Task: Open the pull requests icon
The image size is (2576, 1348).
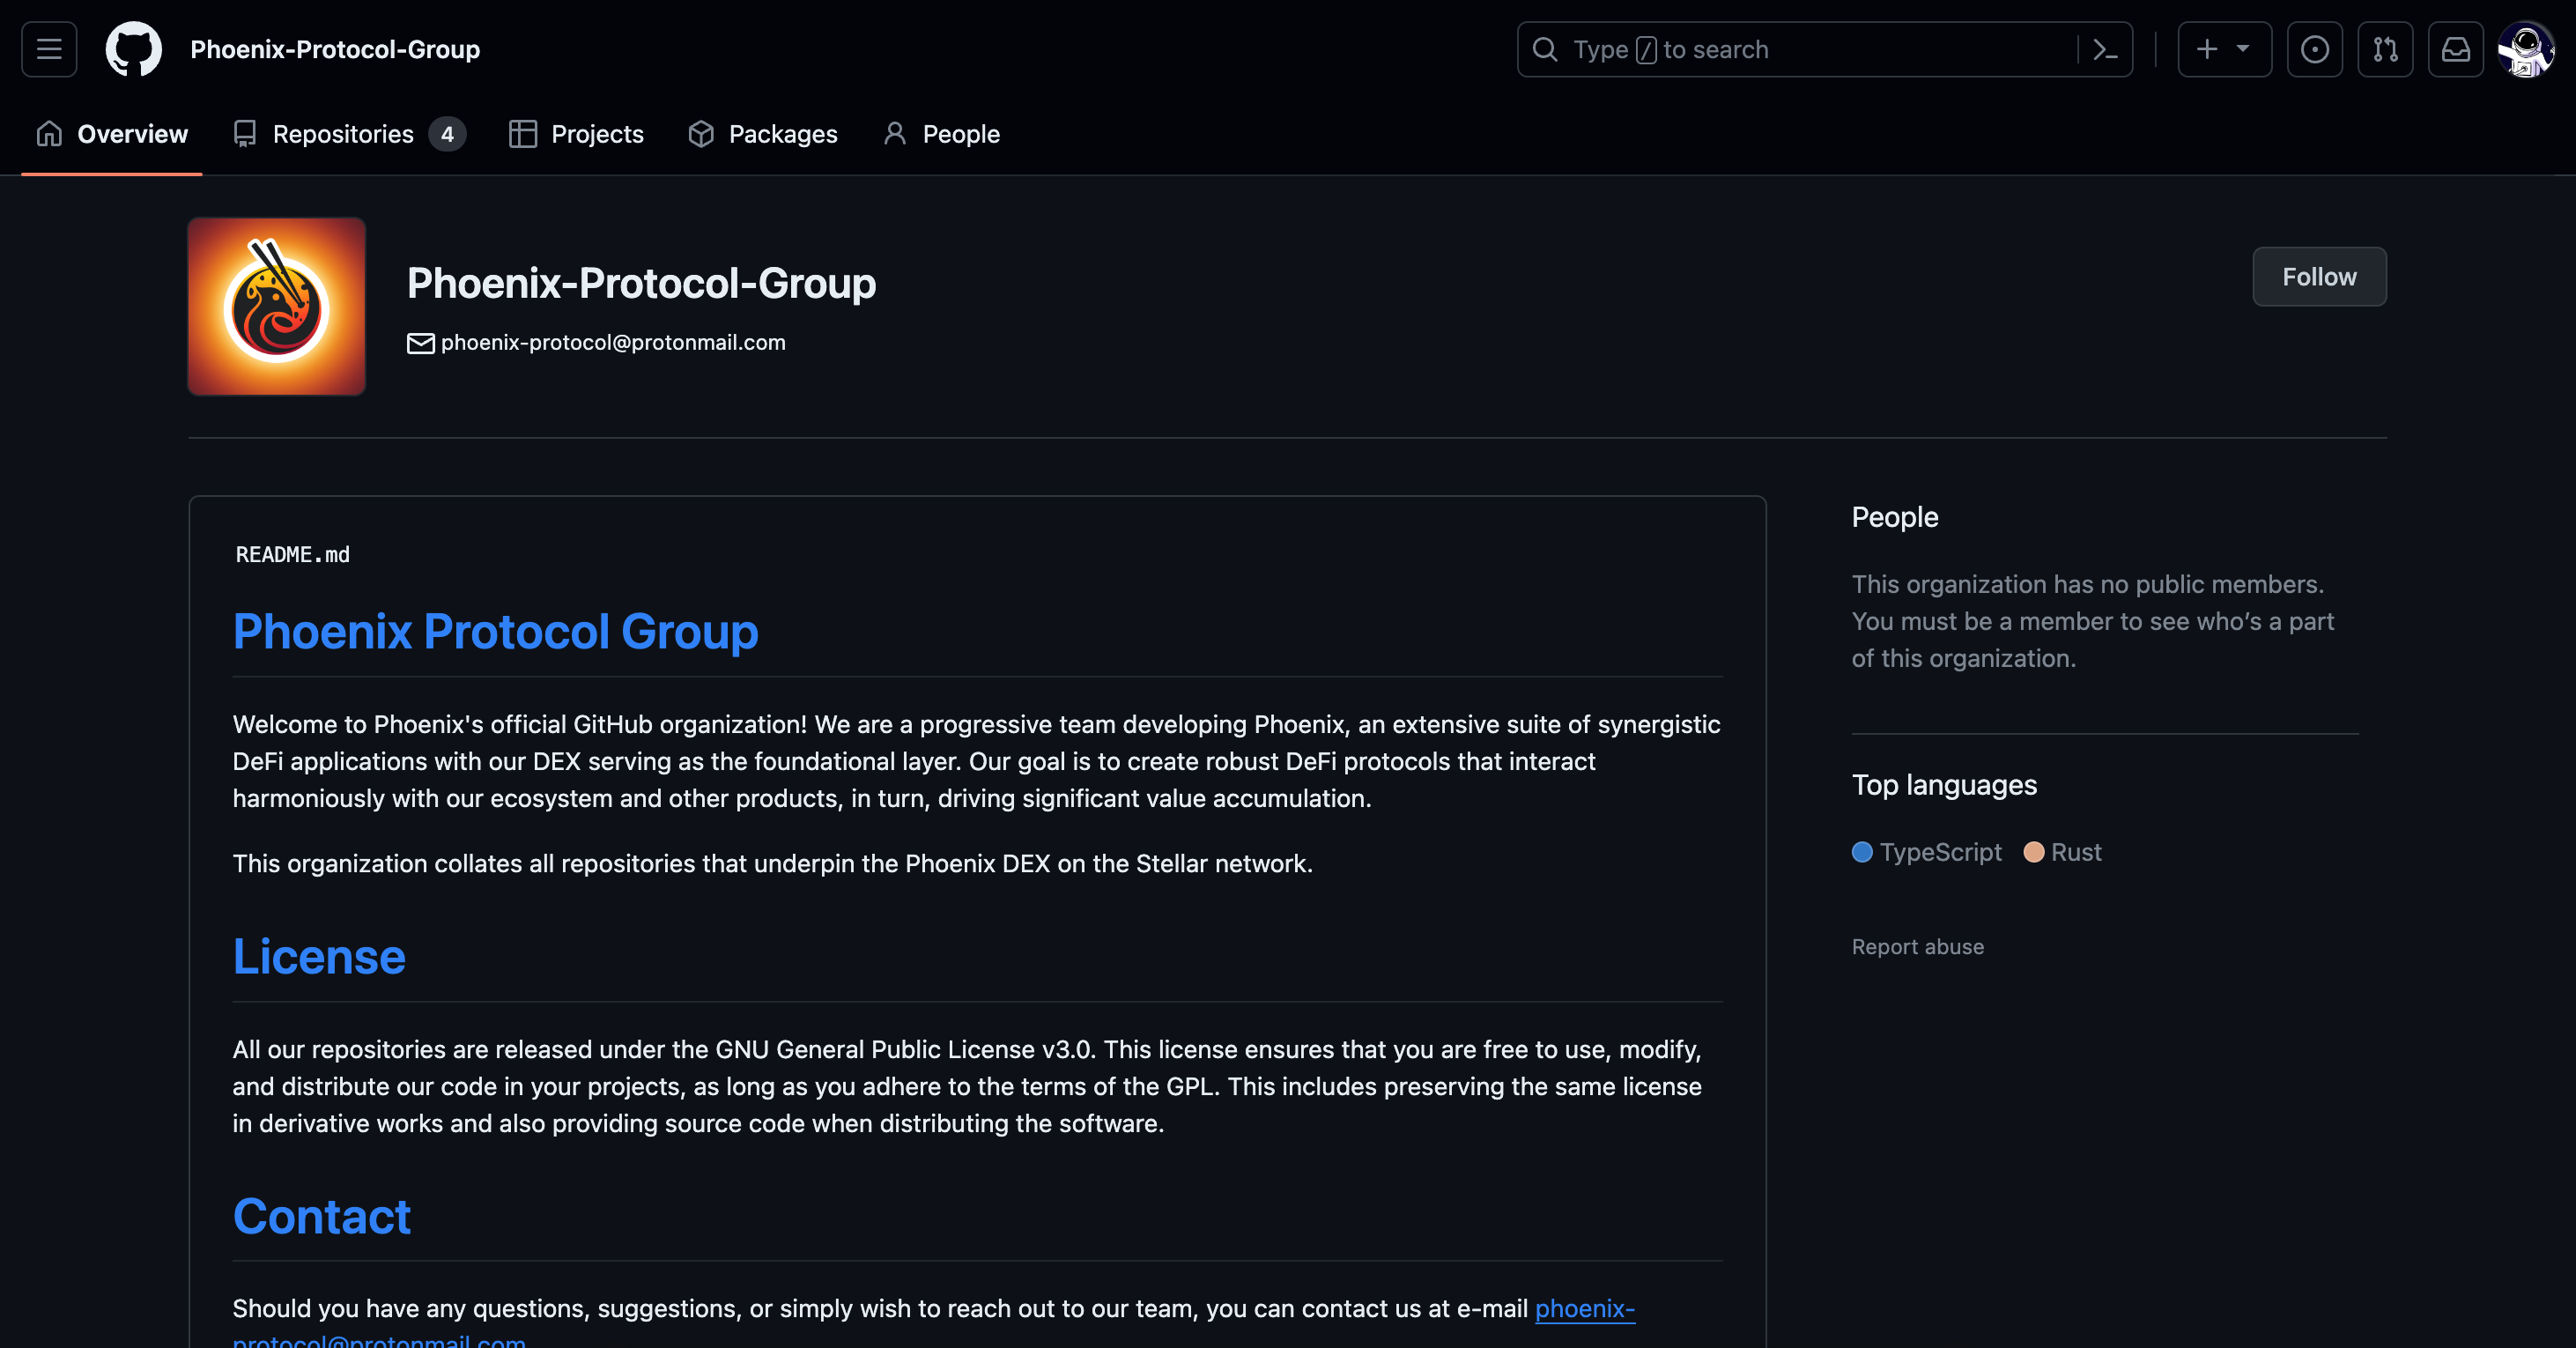Action: [x=2385, y=49]
